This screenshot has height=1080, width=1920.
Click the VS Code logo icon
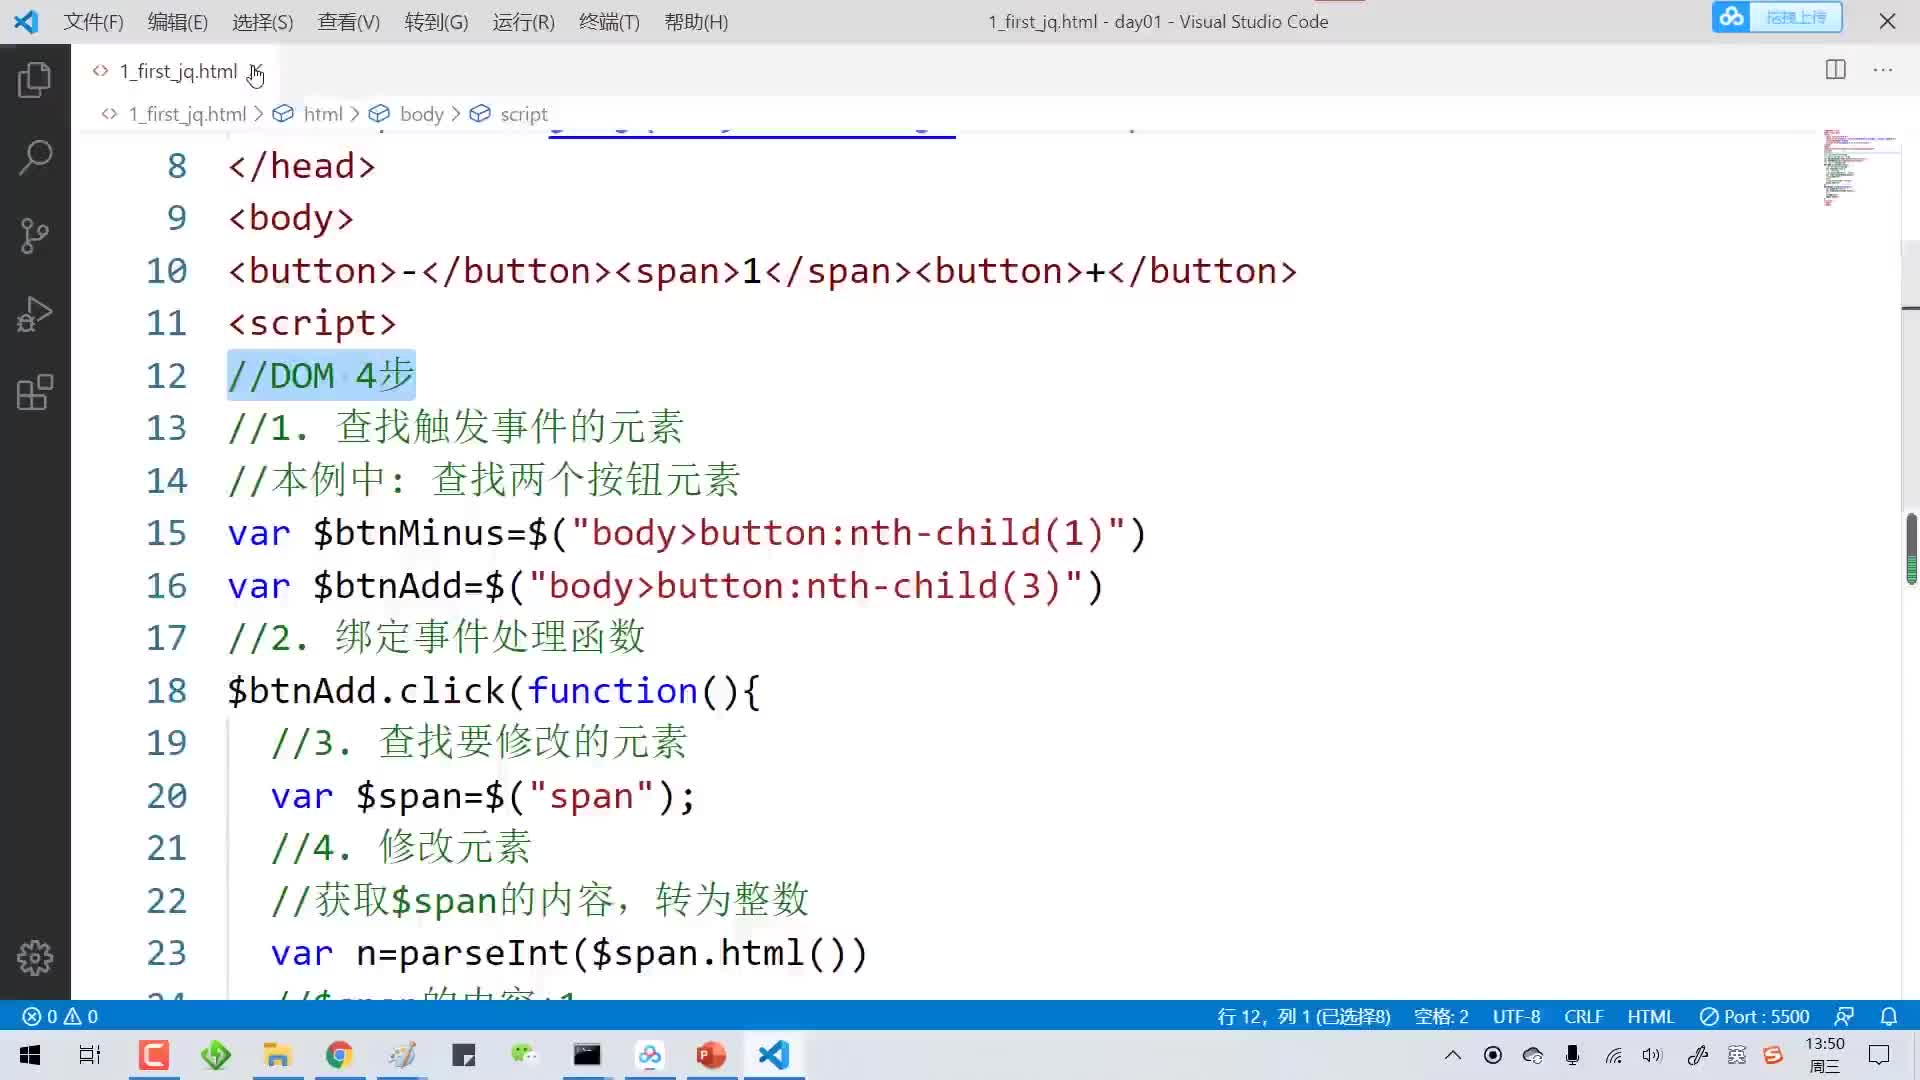(27, 21)
